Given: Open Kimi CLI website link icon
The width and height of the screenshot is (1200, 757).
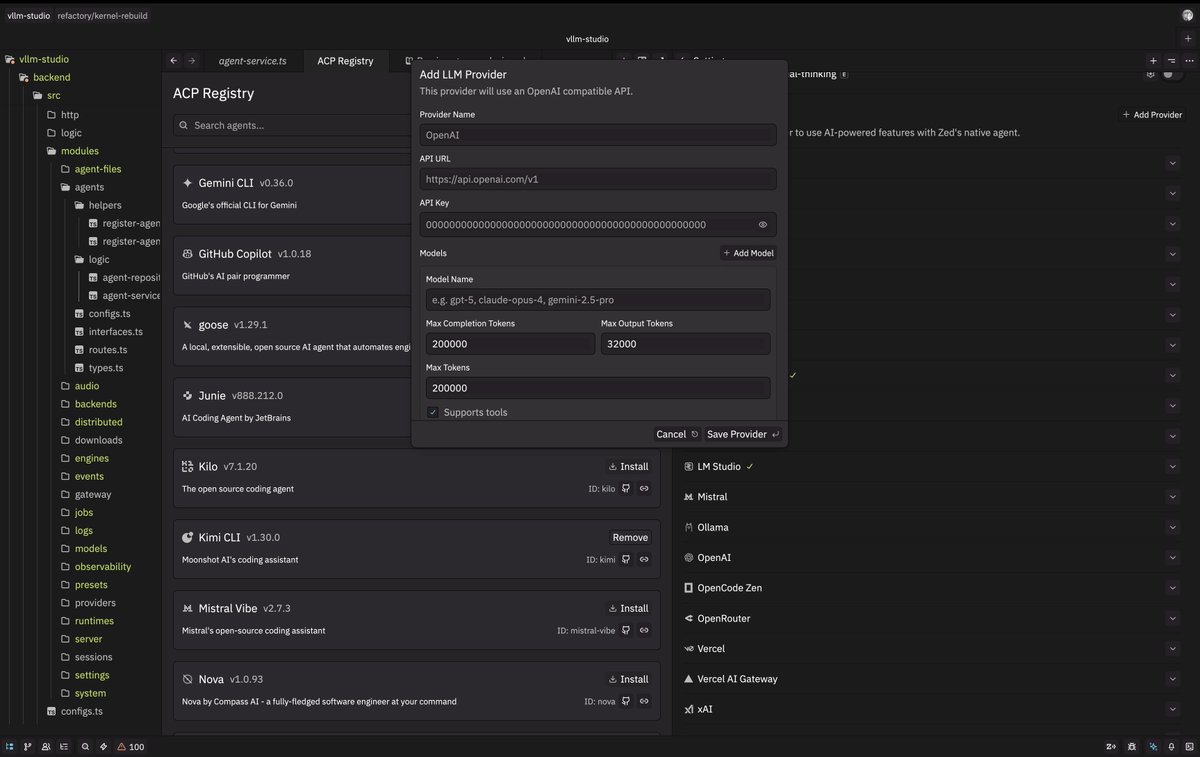Looking at the screenshot, I should point(644,560).
